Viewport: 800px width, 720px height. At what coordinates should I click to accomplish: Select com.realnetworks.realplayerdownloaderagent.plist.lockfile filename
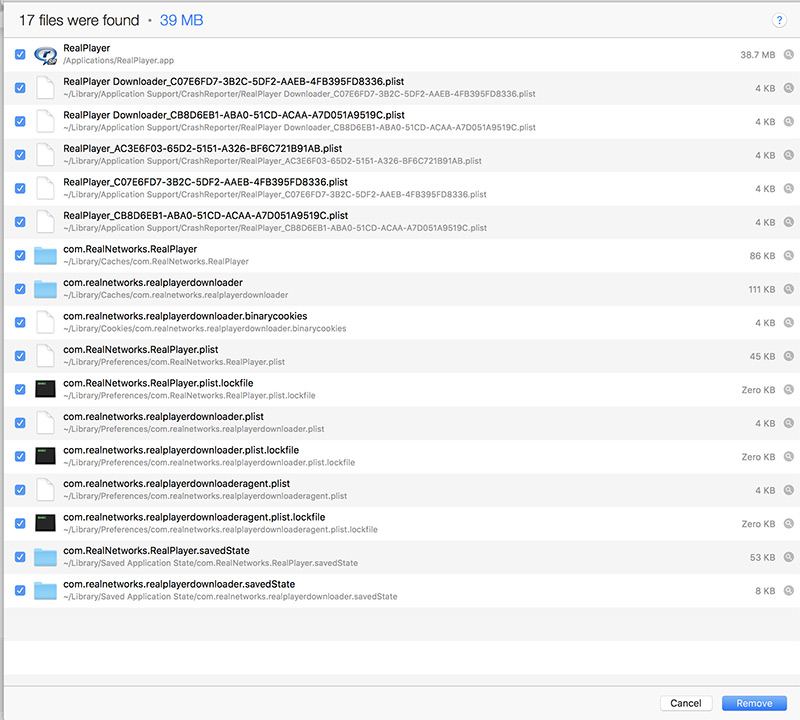click(194, 517)
